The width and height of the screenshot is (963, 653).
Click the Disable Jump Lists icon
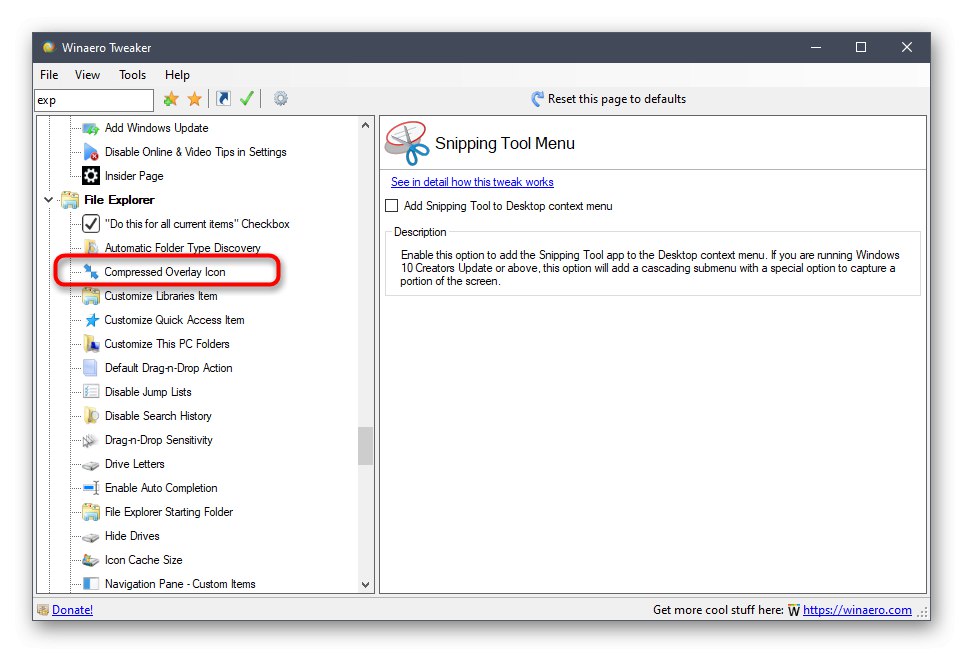coord(91,392)
